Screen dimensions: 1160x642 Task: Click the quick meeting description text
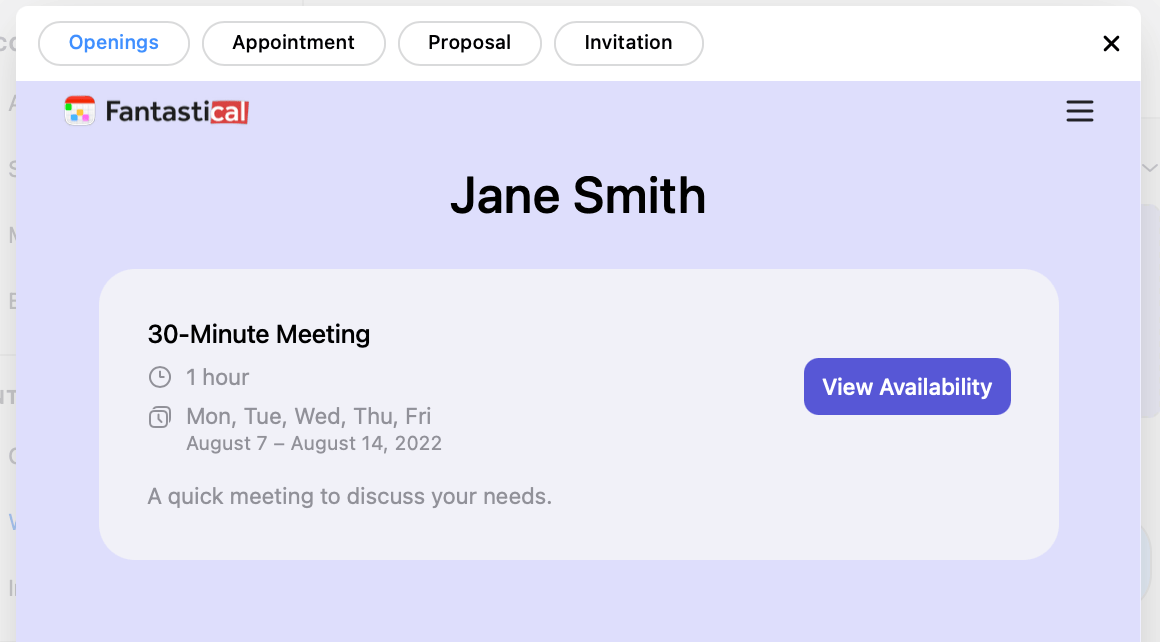tap(349, 496)
